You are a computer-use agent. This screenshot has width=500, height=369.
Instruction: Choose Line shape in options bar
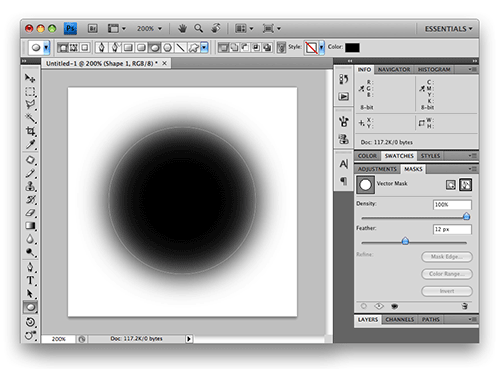click(180, 48)
